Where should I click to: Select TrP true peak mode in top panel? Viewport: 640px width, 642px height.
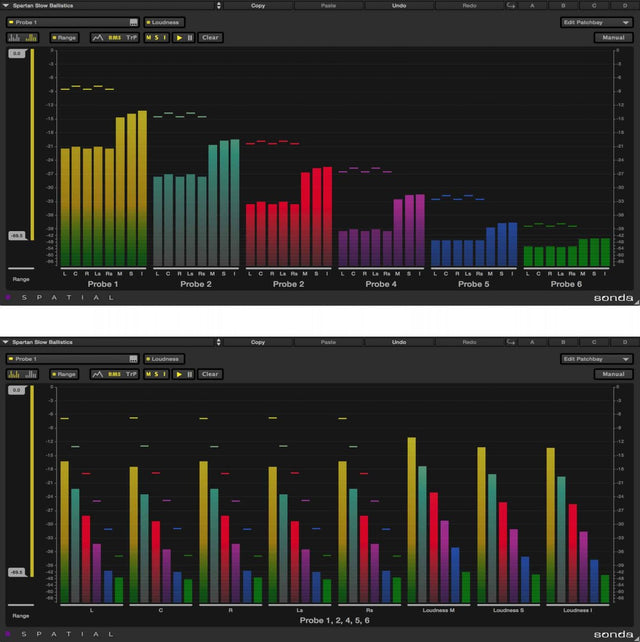[130, 38]
